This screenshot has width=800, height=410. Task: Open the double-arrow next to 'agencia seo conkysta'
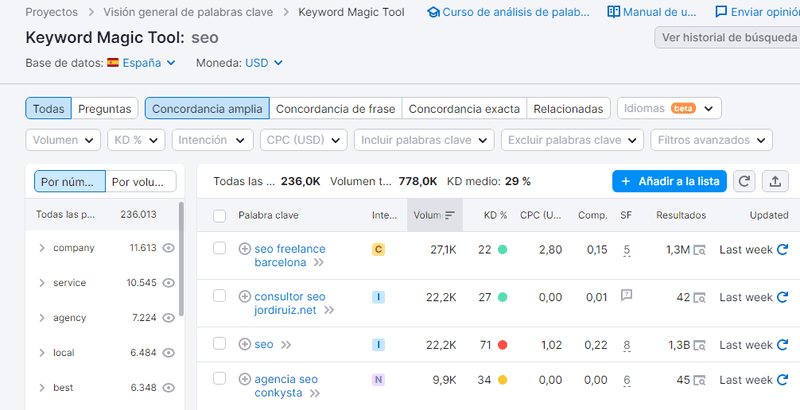click(x=315, y=393)
